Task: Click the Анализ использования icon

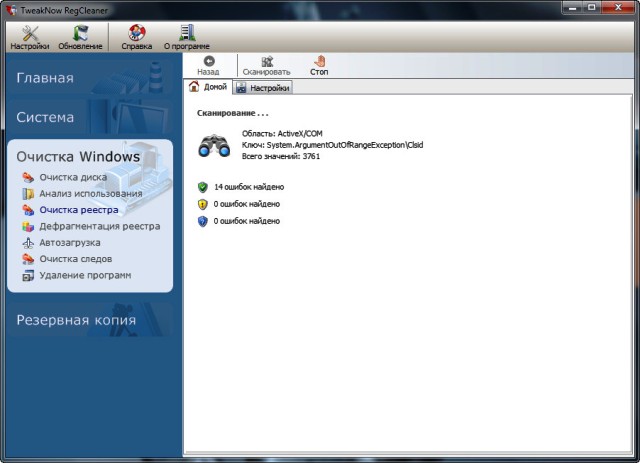Action: pos(28,194)
